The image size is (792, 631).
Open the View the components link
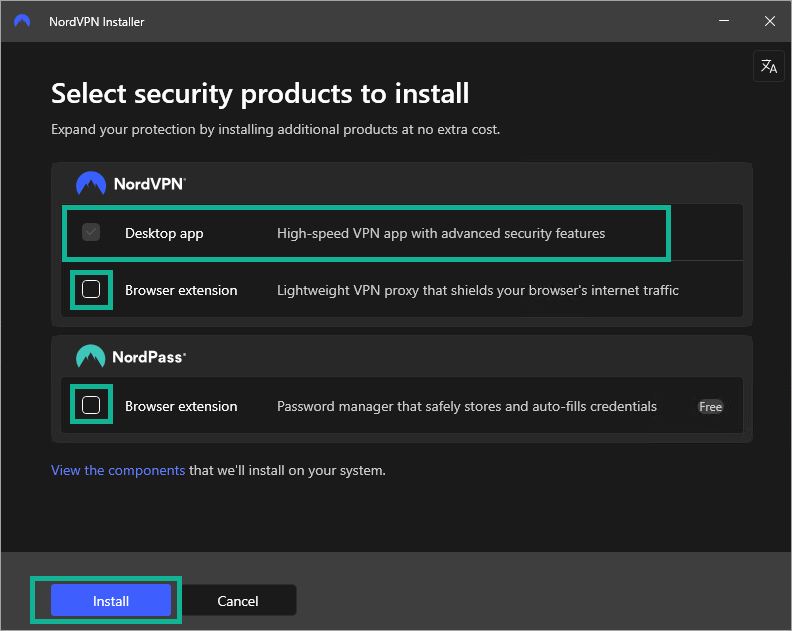click(x=118, y=470)
